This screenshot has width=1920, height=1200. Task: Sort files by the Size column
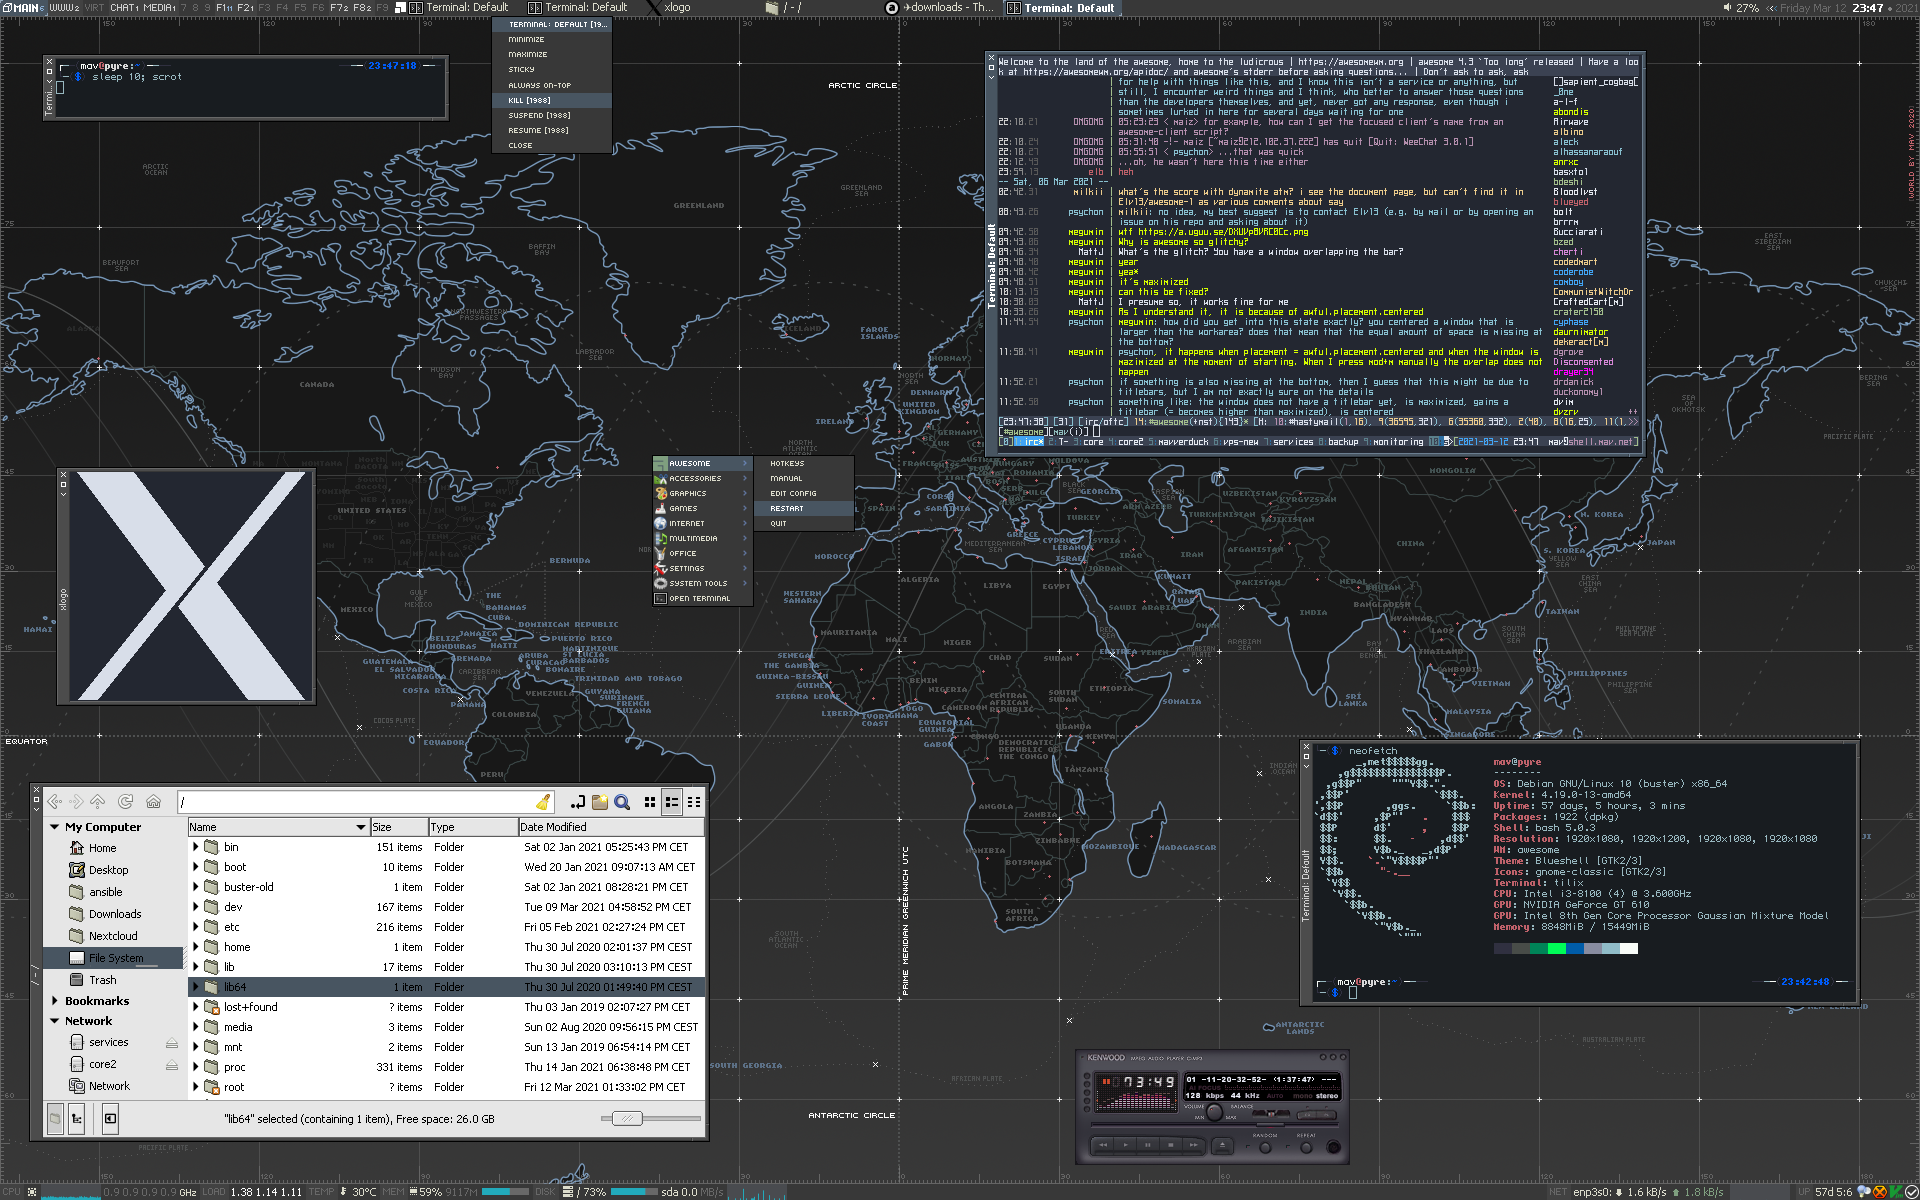click(x=398, y=827)
